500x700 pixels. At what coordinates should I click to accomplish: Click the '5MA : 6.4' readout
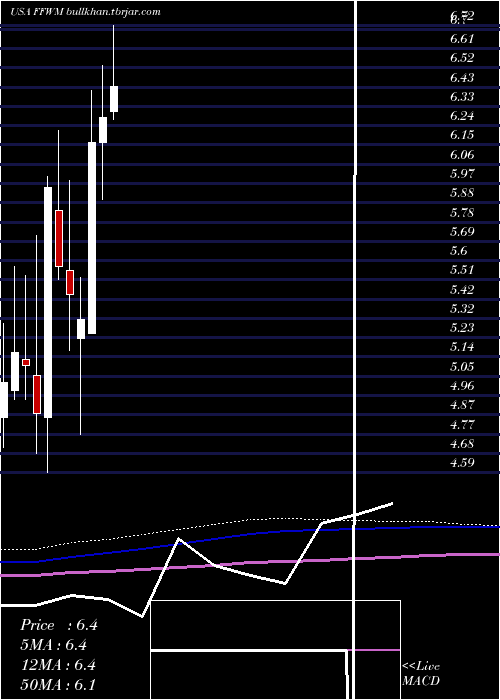pos(54,645)
